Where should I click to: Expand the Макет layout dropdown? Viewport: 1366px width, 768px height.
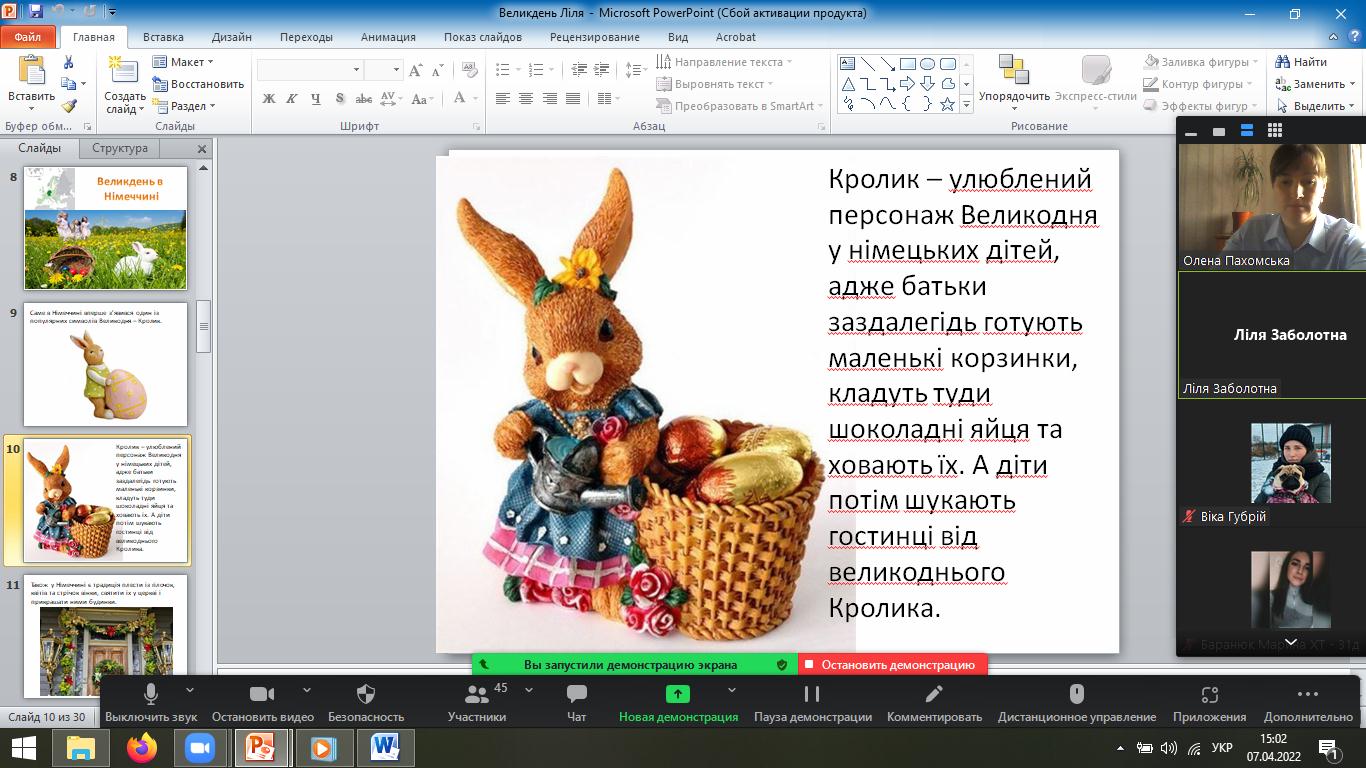186,62
